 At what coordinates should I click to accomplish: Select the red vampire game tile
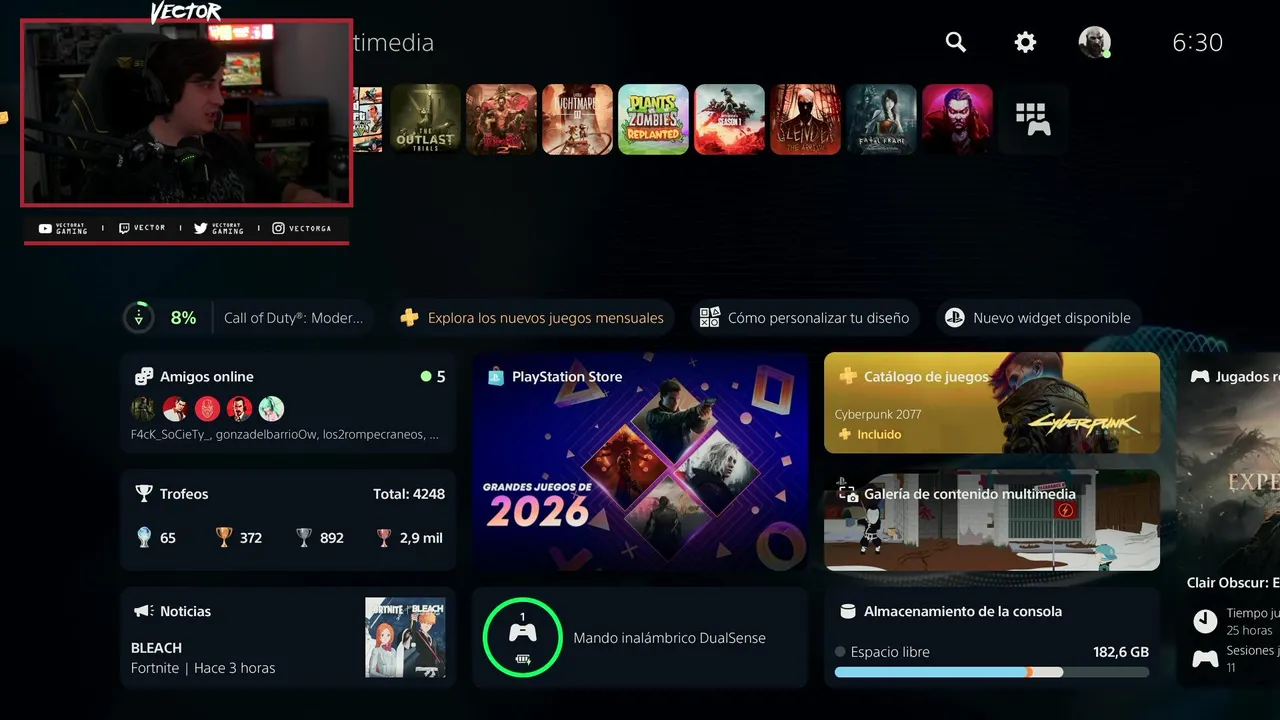pyautogui.click(x=957, y=119)
